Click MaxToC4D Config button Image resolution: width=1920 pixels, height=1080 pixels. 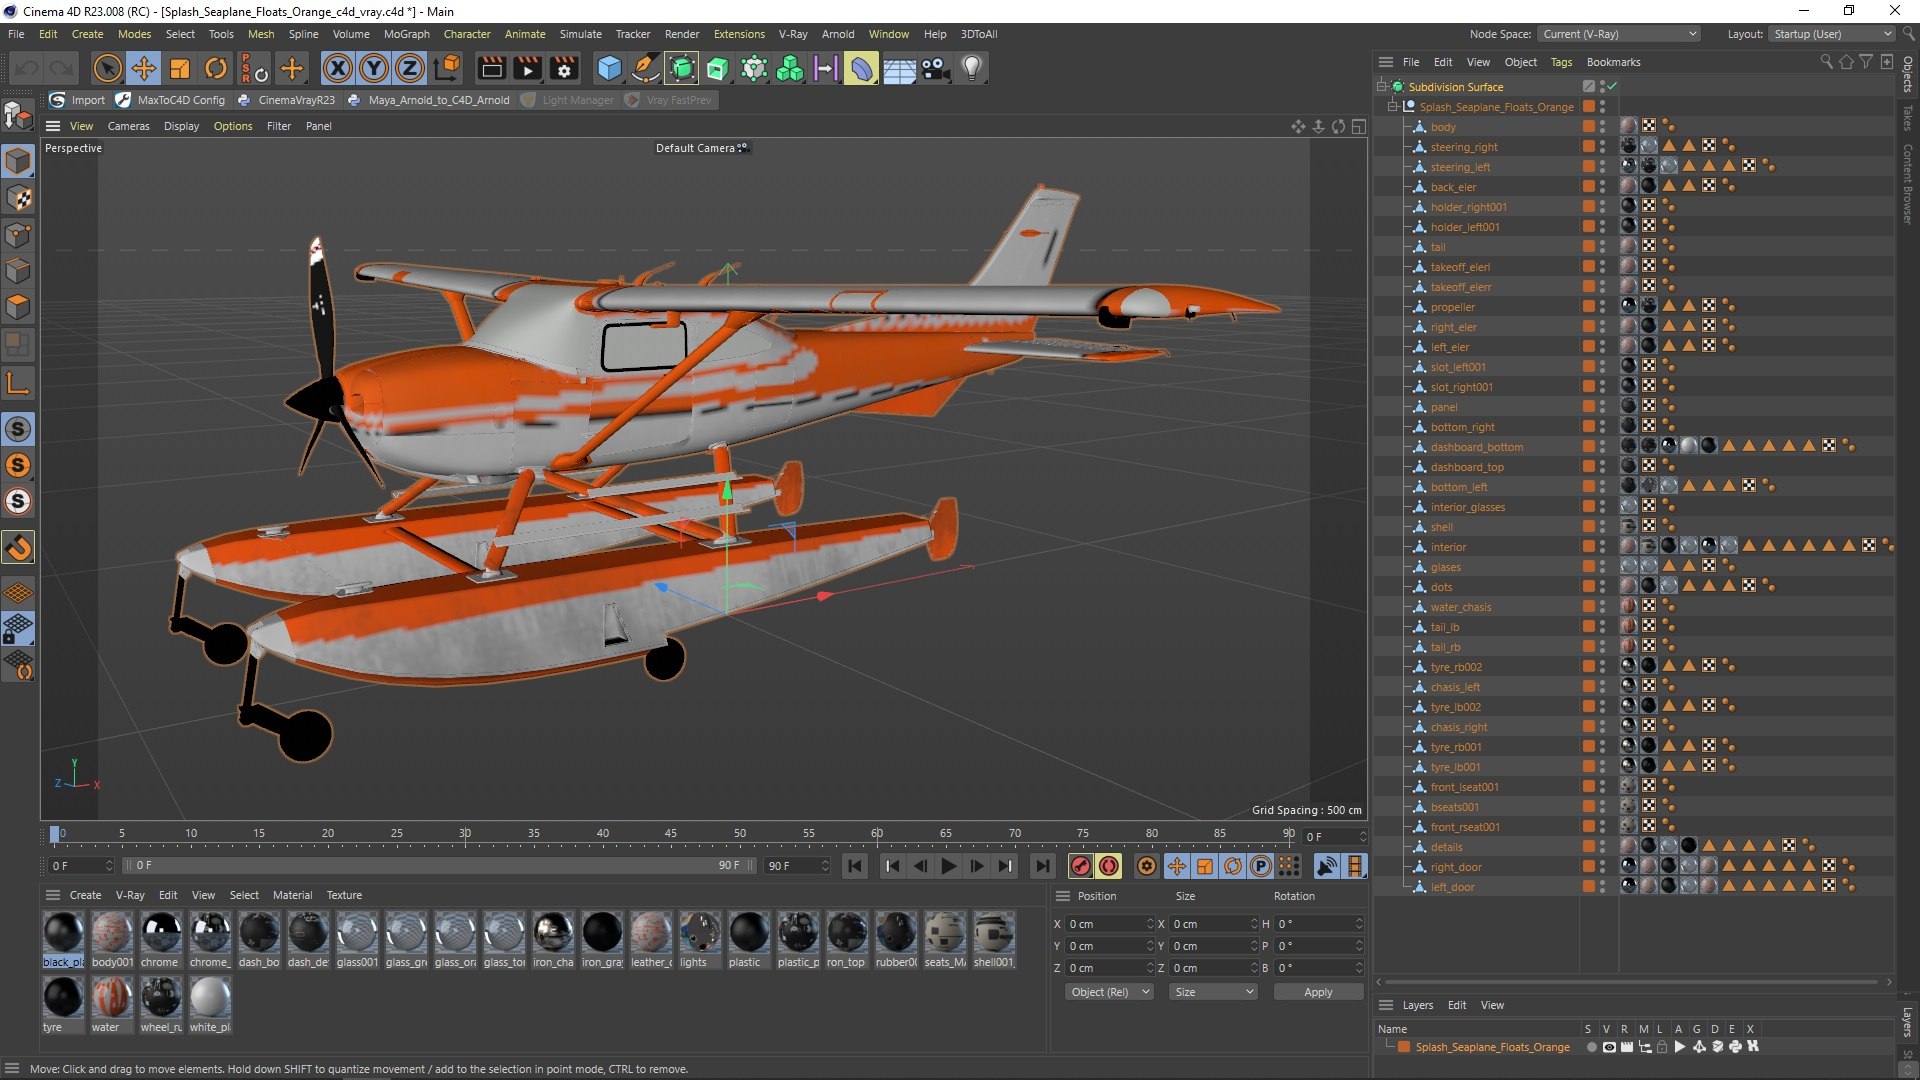click(x=171, y=100)
